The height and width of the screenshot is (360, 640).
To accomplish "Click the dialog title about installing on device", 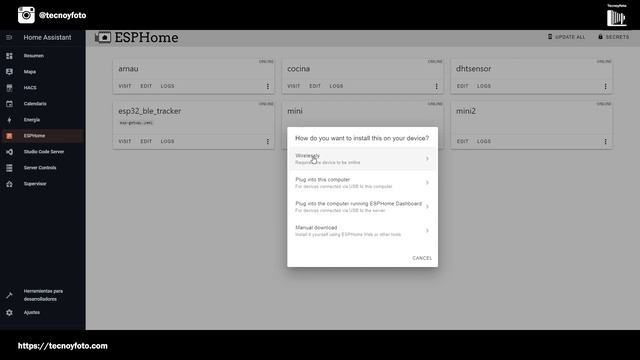I will tap(362, 138).
